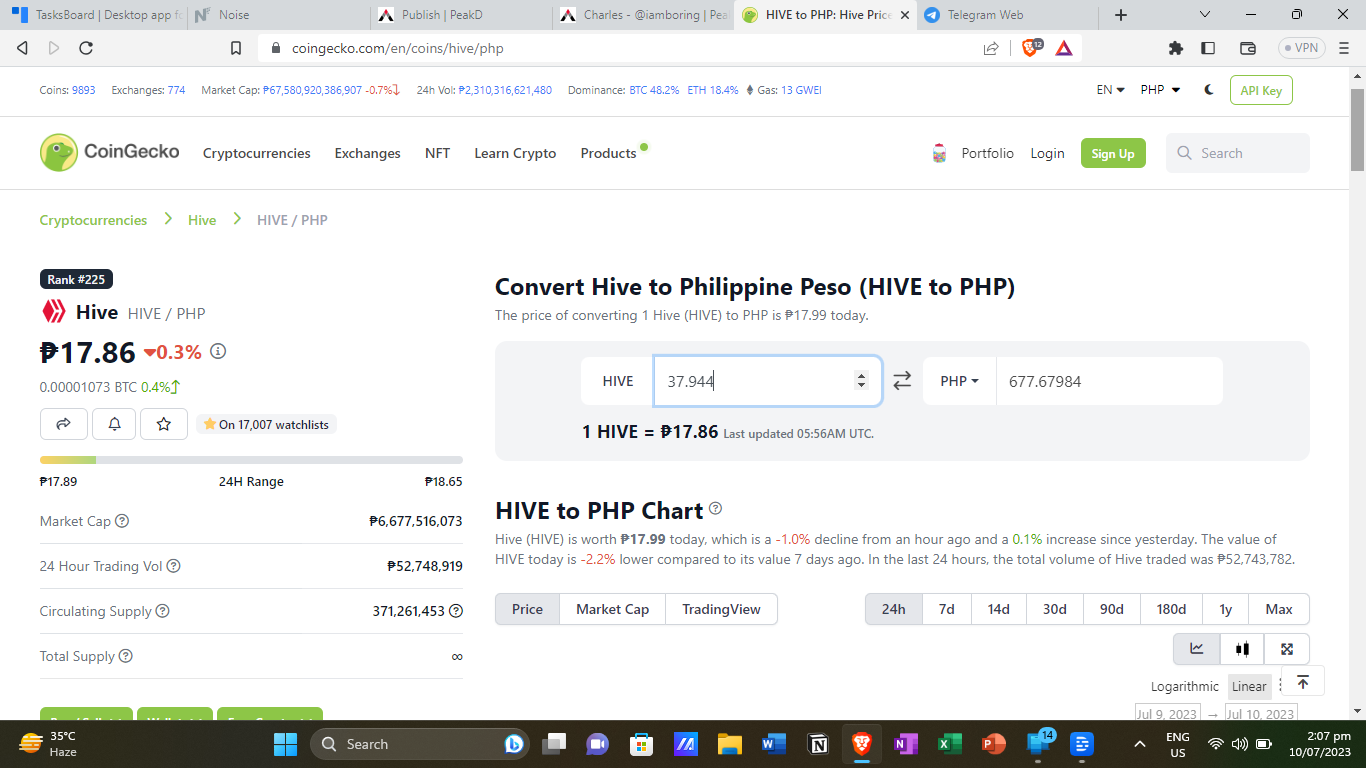Select the Max chart range
Image resolution: width=1366 pixels, height=768 pixels.
(1279, 609)
